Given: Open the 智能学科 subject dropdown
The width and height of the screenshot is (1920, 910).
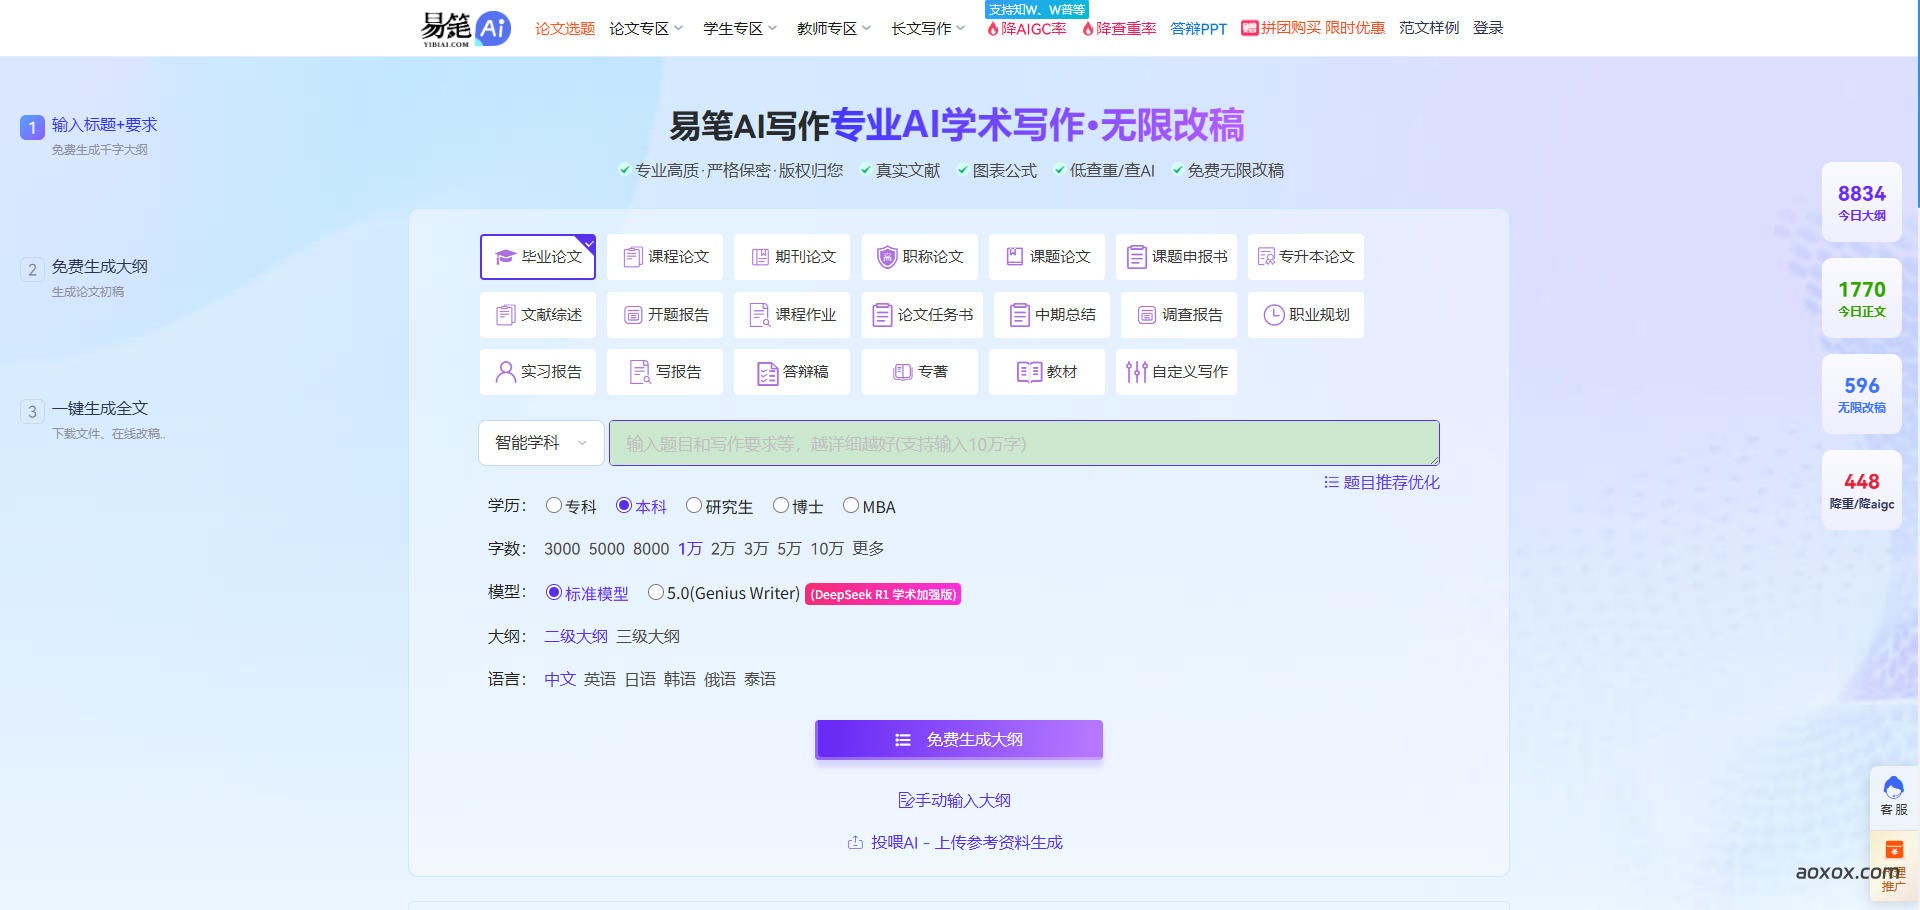Looking at the screenshot, I should [540, 443].
